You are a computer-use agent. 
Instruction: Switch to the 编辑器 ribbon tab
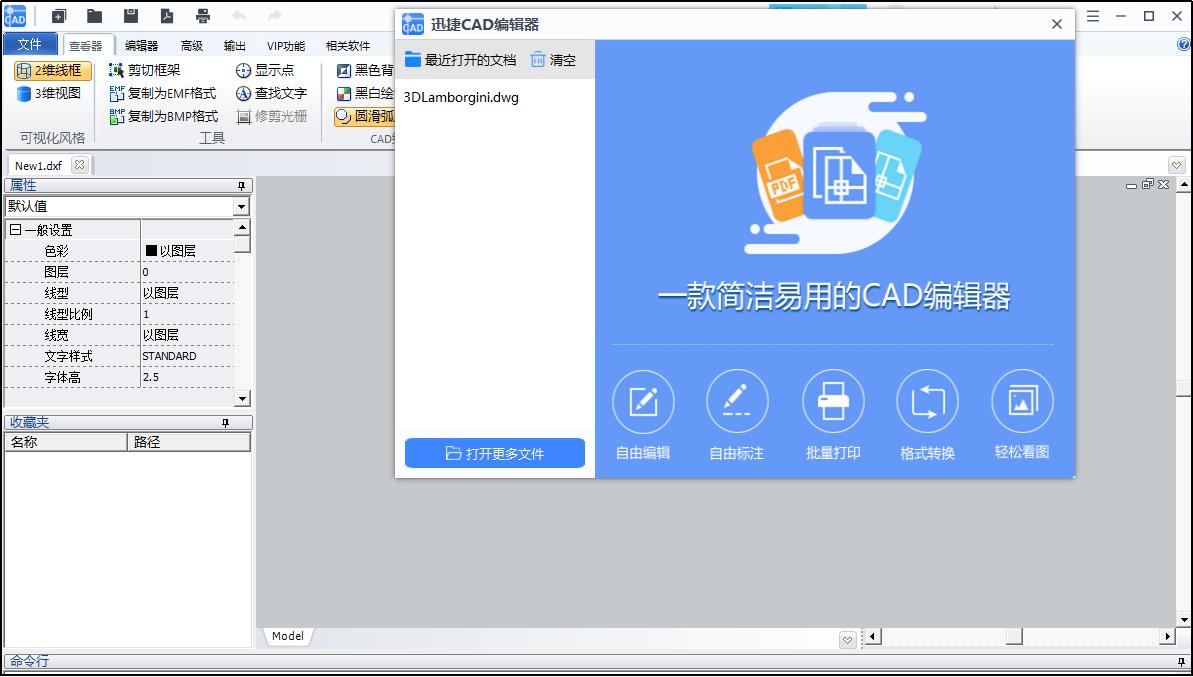coord(141,45)
